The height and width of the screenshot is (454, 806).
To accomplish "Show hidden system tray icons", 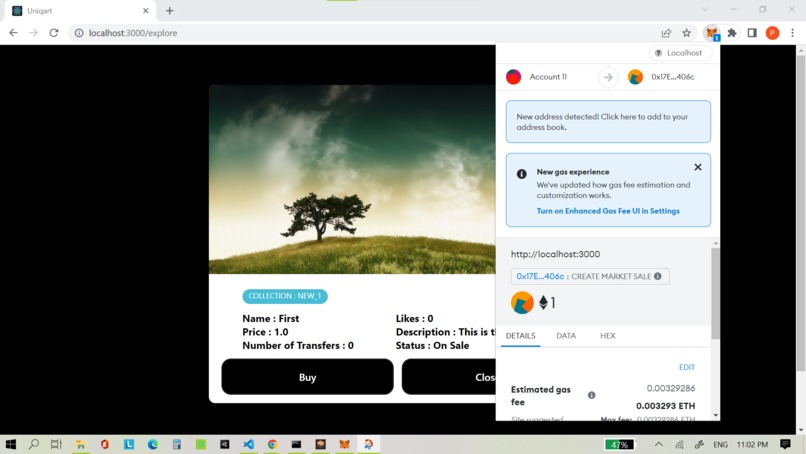I will pyautogui.click(x=658, y=444).
